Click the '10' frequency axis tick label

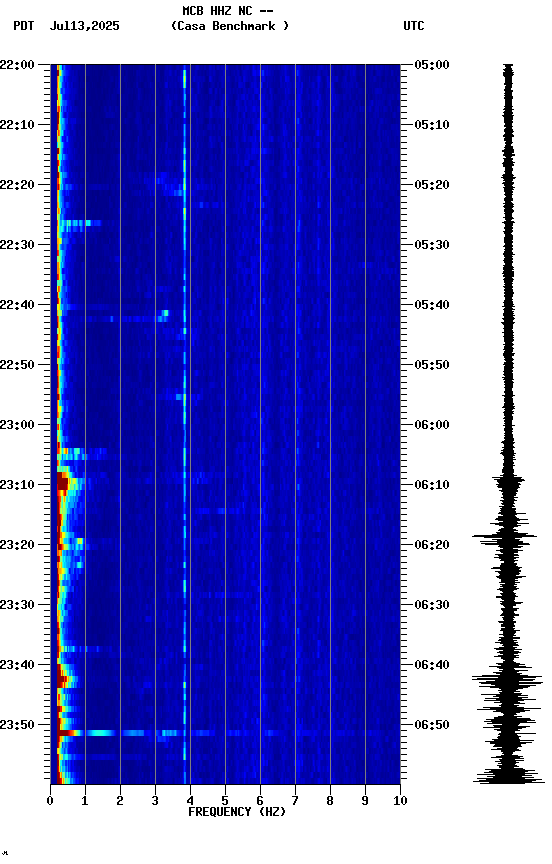pyautogui.click(x=400, y=801)
